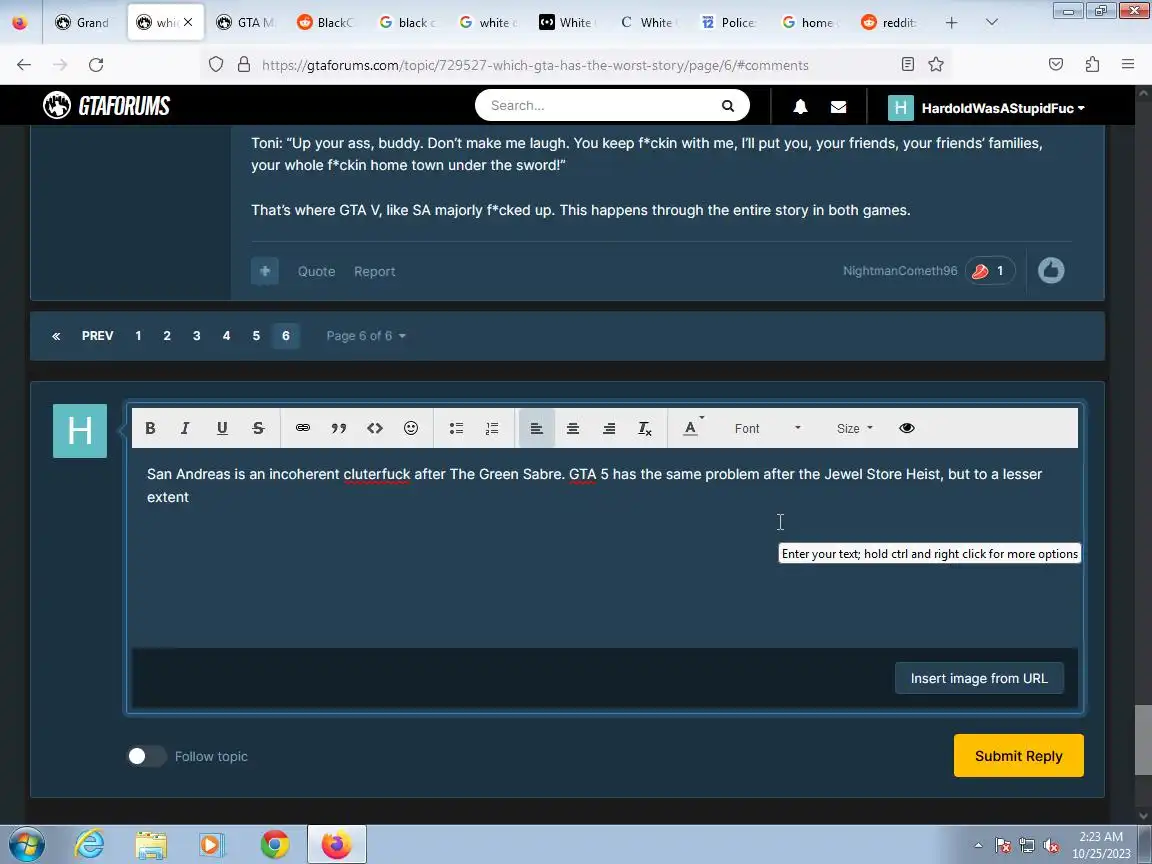Open the Windows Start menu

coord(26,845)
